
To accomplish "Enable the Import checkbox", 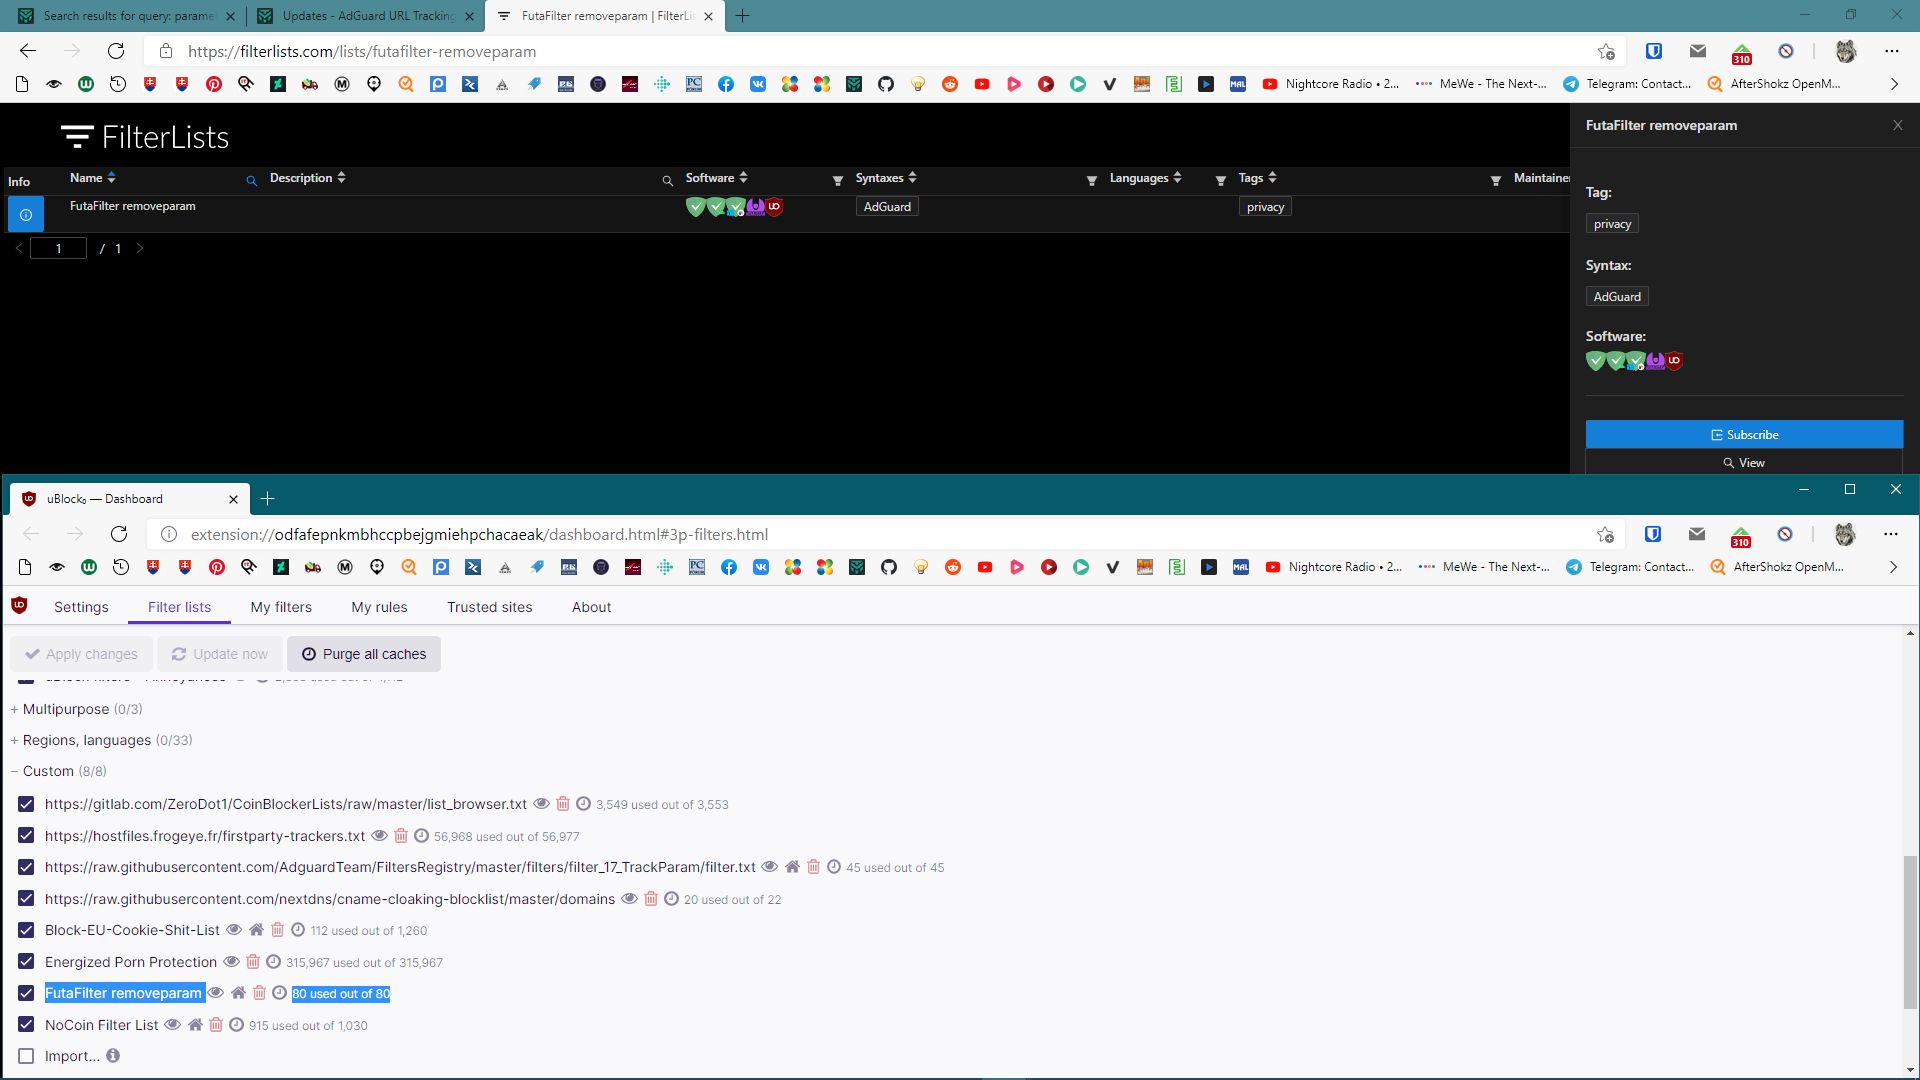I will click(26, 1056).
